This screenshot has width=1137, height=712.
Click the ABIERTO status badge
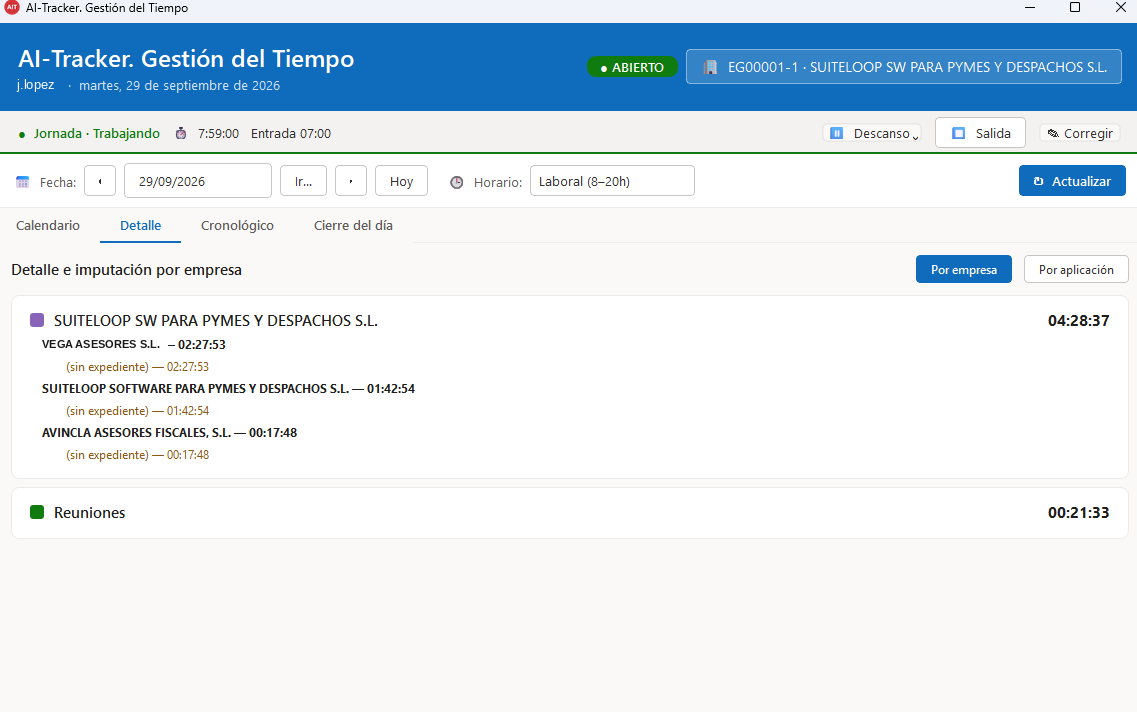pyautogui.click(x=632, y=67)
